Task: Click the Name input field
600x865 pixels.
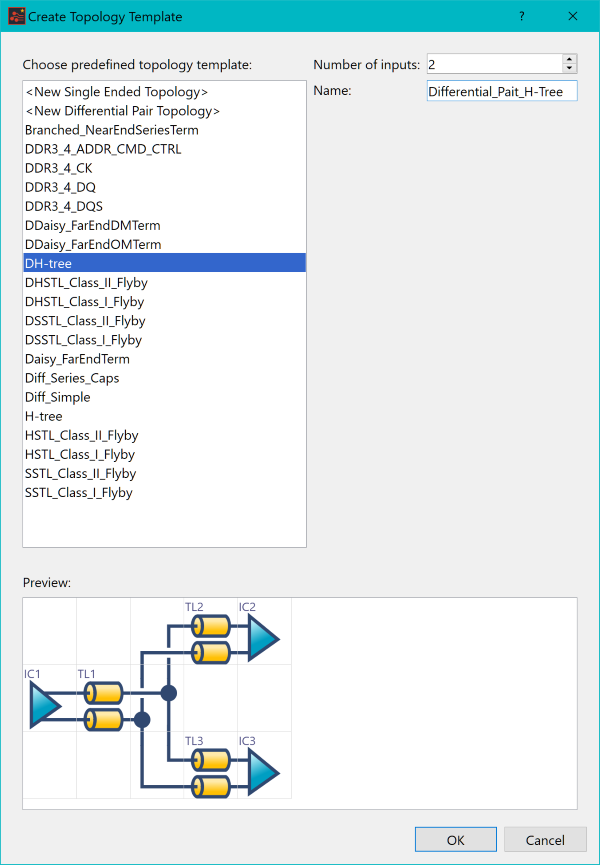Action: coord(502,91)
